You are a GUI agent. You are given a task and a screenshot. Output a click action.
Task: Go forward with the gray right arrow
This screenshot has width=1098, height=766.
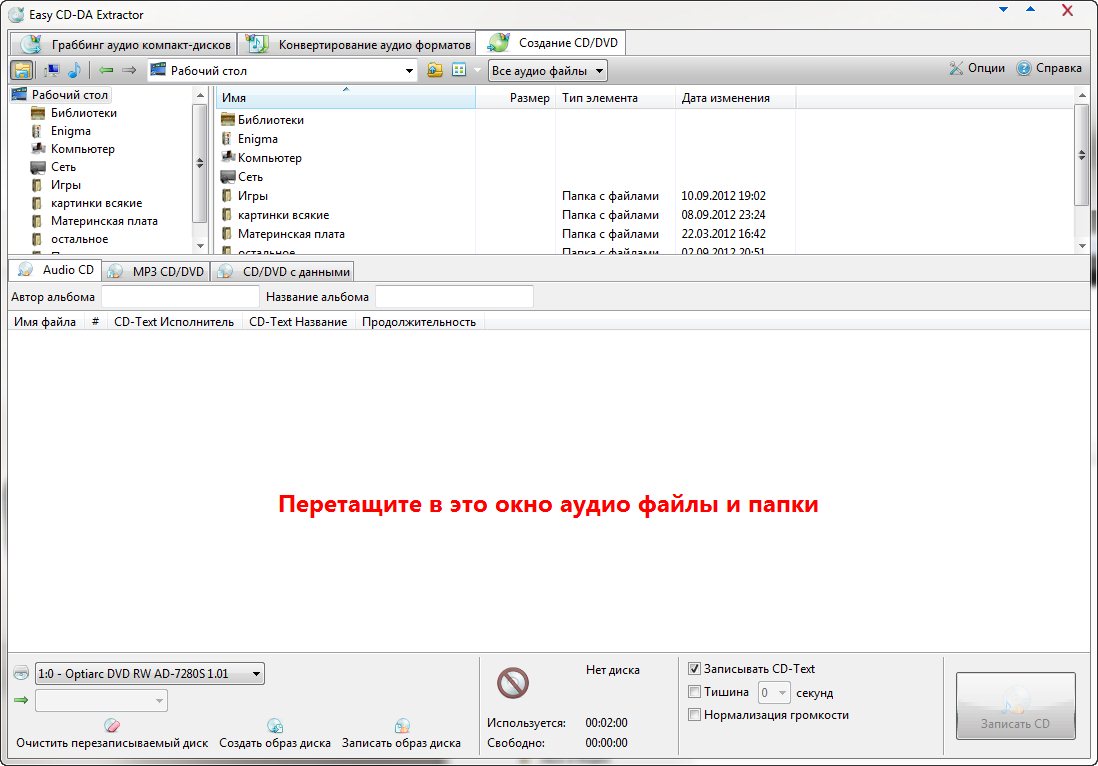click(129, 70)
